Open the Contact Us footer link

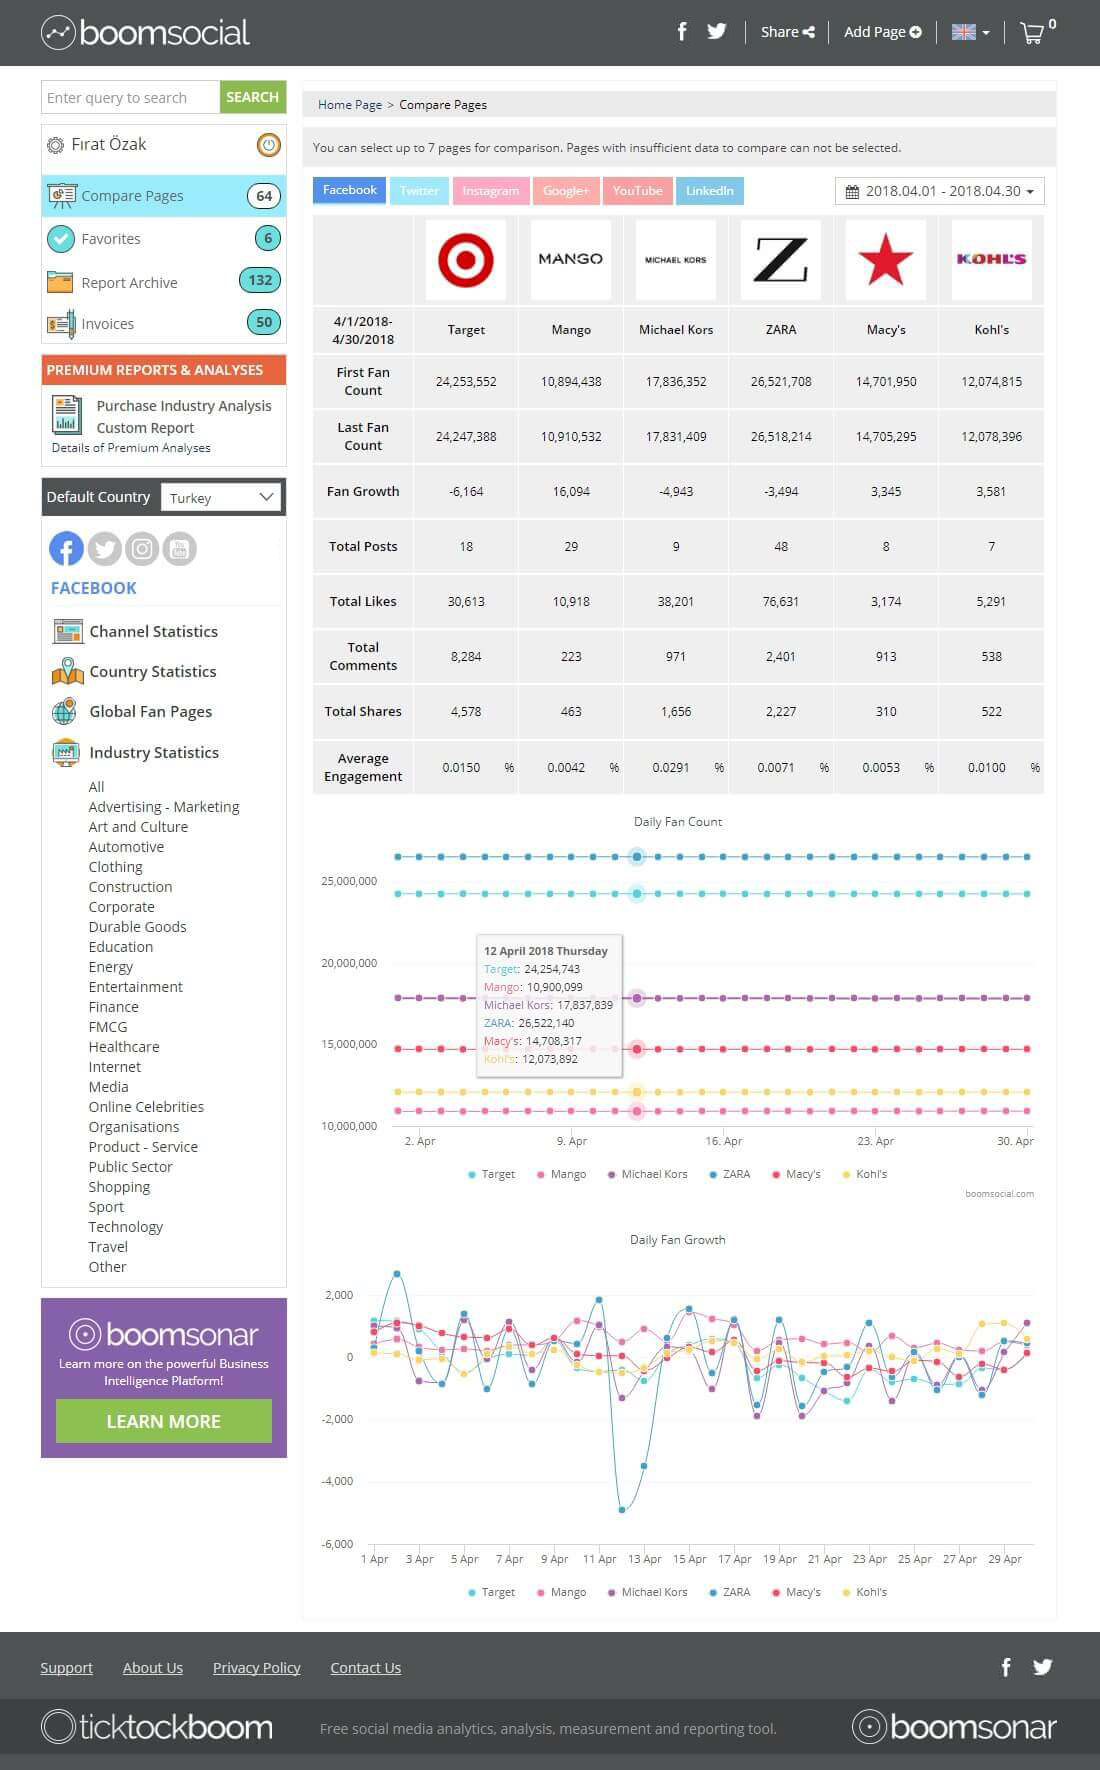[365, 1668]
